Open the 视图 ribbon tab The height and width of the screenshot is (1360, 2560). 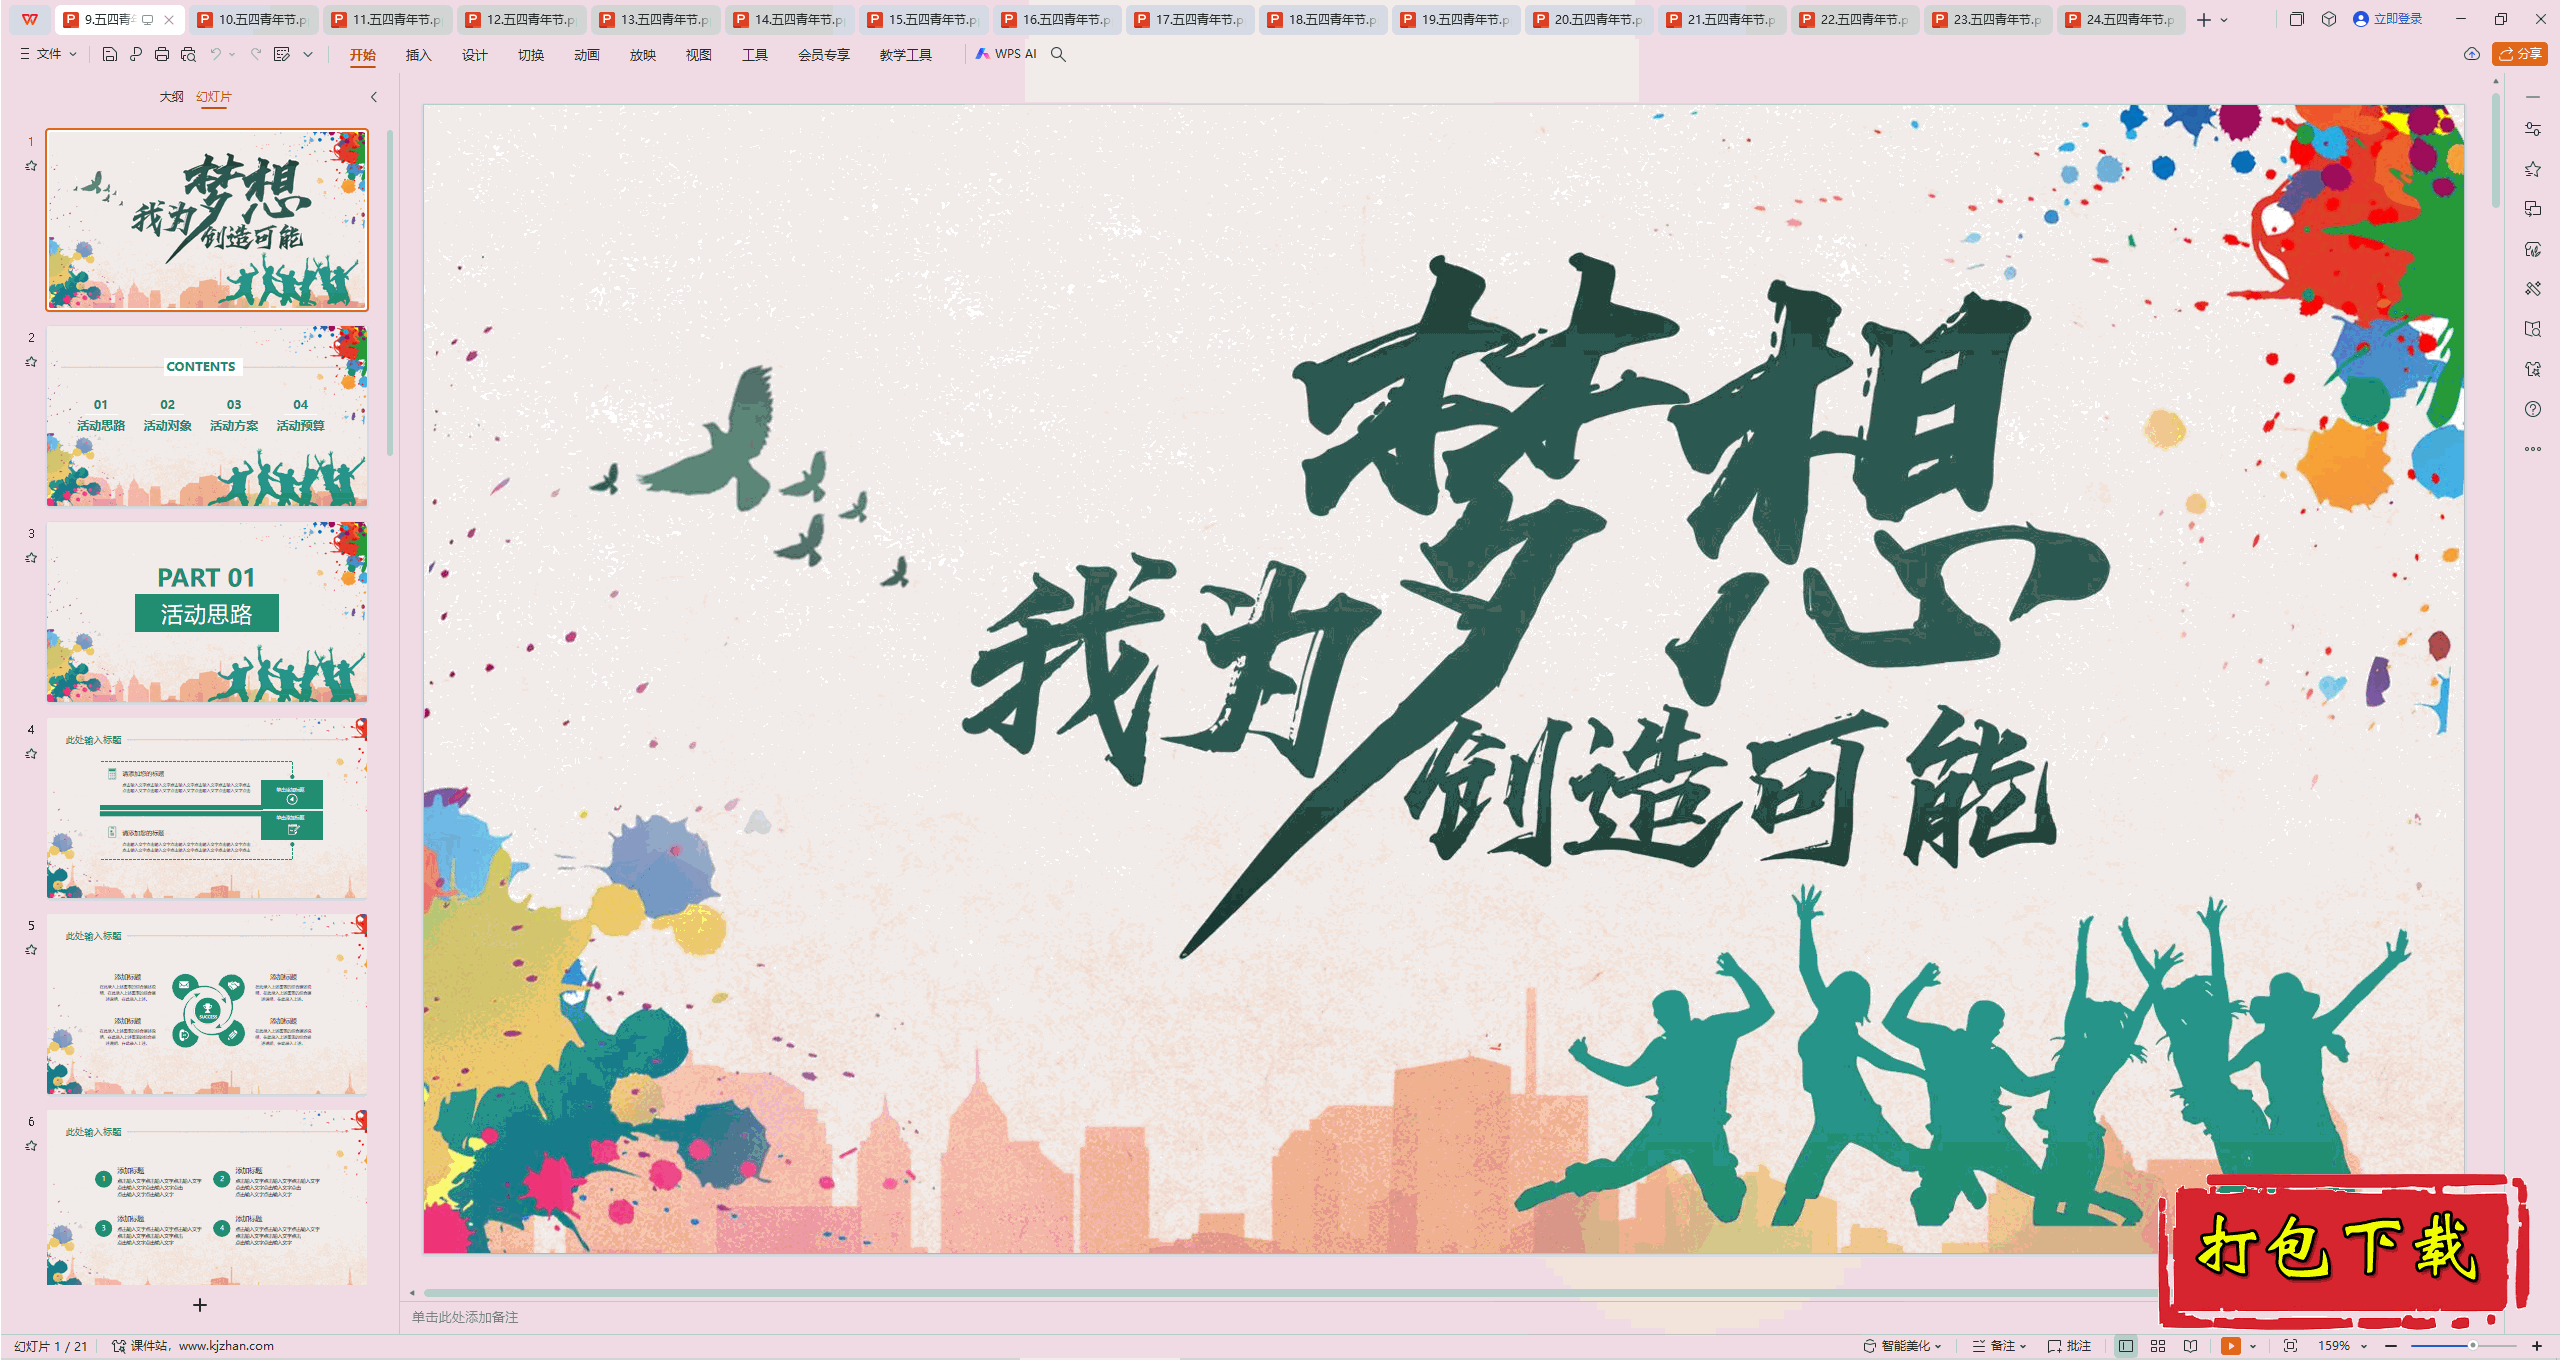tap(698, 55)
